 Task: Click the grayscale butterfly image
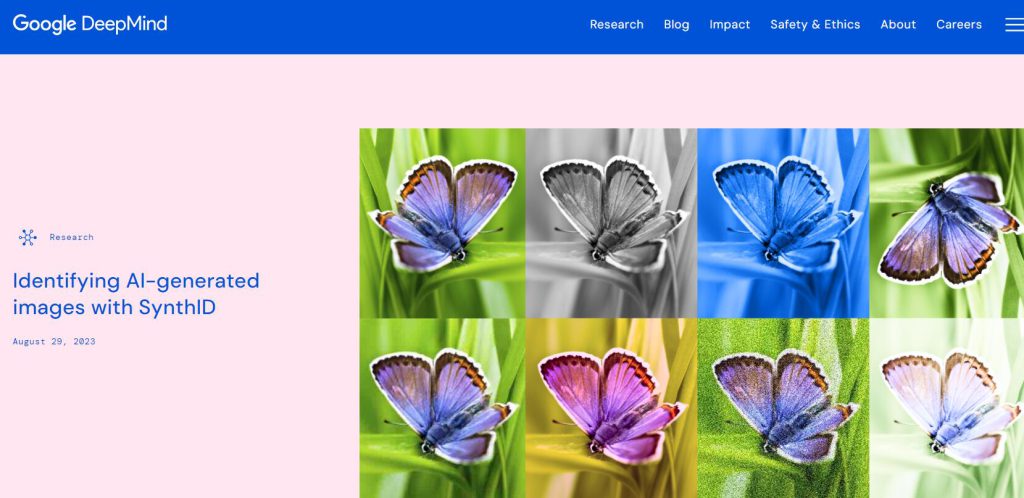pyautogui.click(x=611, y=222)
